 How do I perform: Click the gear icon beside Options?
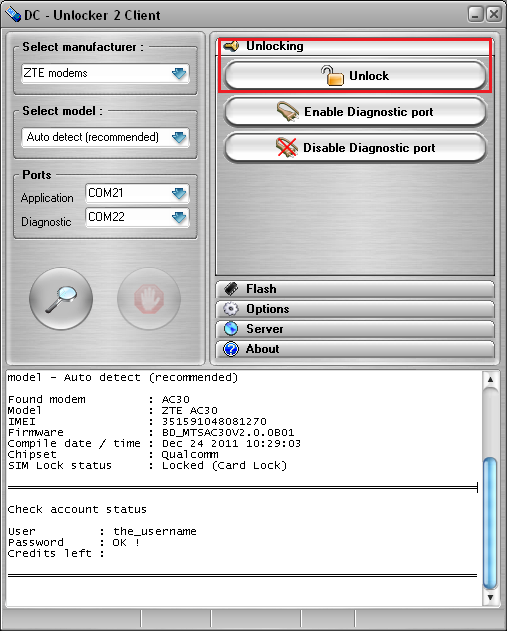point(231,309)
